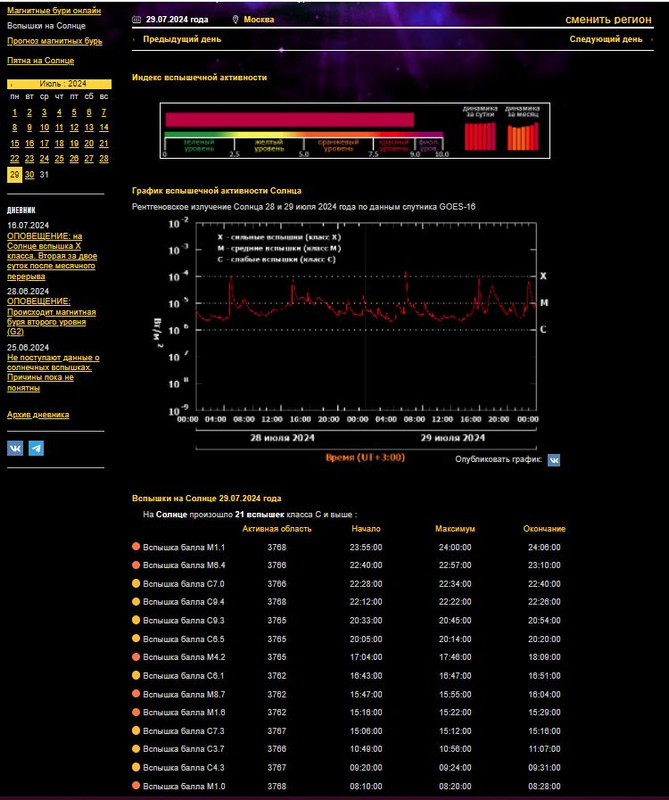The height and width of the screenshot is (800, 669).
Task: Click the location pin icon near Москва
Action: (x=235, y=19)
